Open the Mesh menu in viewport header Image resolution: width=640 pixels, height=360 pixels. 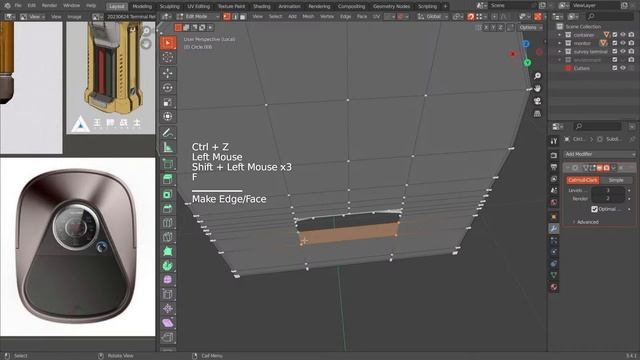click(308, 17)
